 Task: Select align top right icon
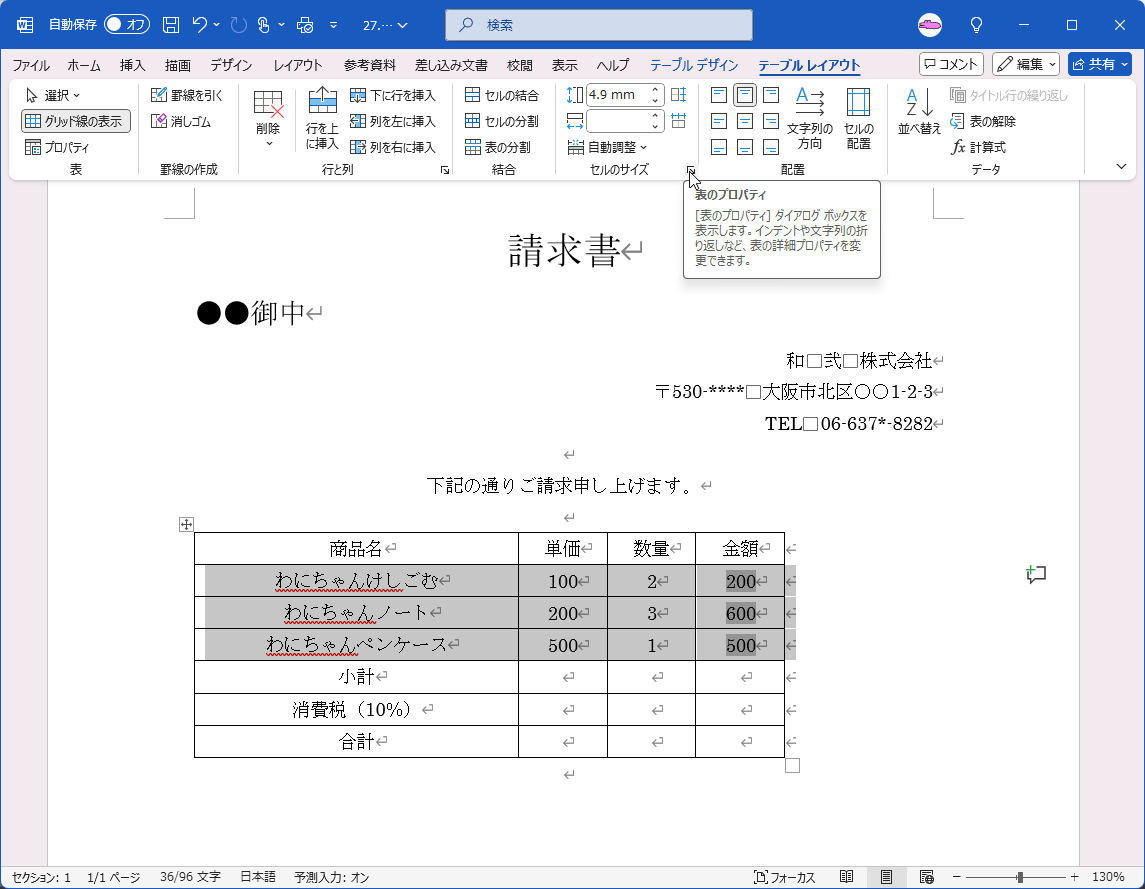point(771,95)
